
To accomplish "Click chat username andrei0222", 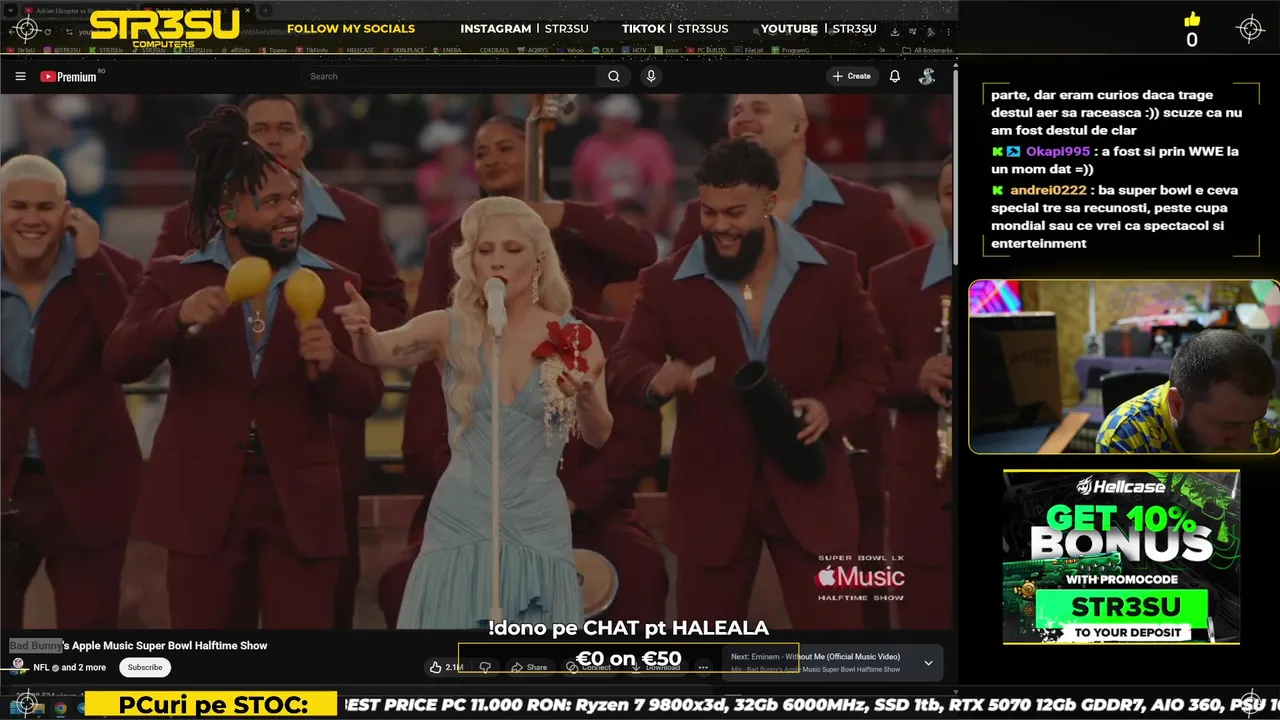I will 1050,189.
